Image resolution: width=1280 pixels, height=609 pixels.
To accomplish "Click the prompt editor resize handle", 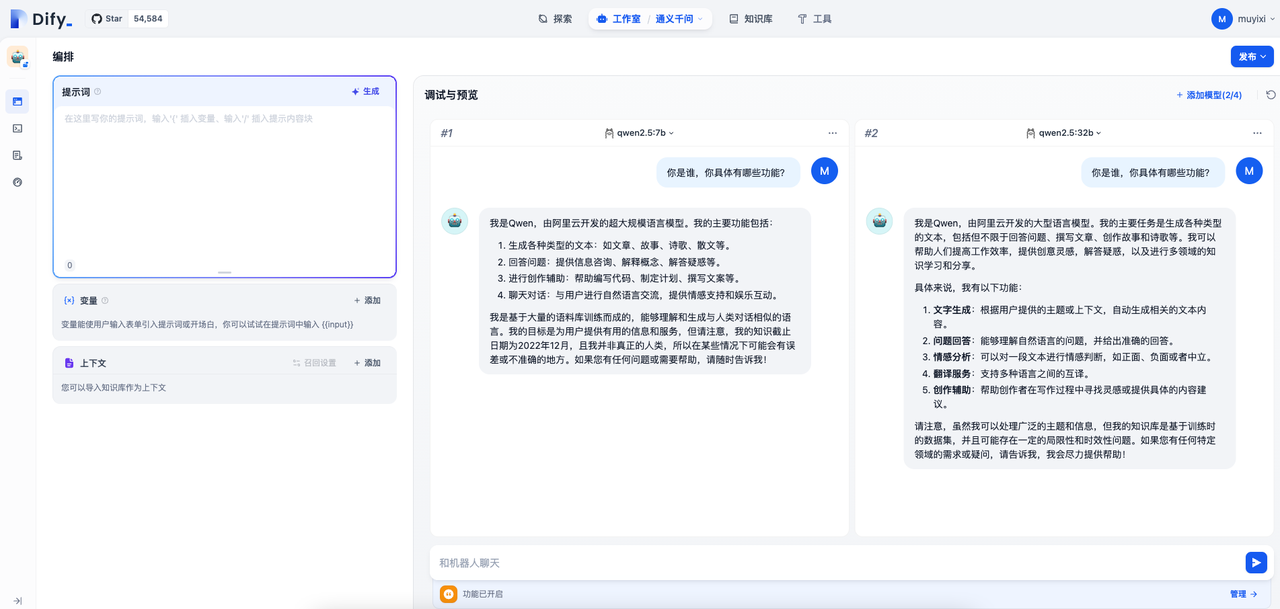I will [x=224, y=272].
